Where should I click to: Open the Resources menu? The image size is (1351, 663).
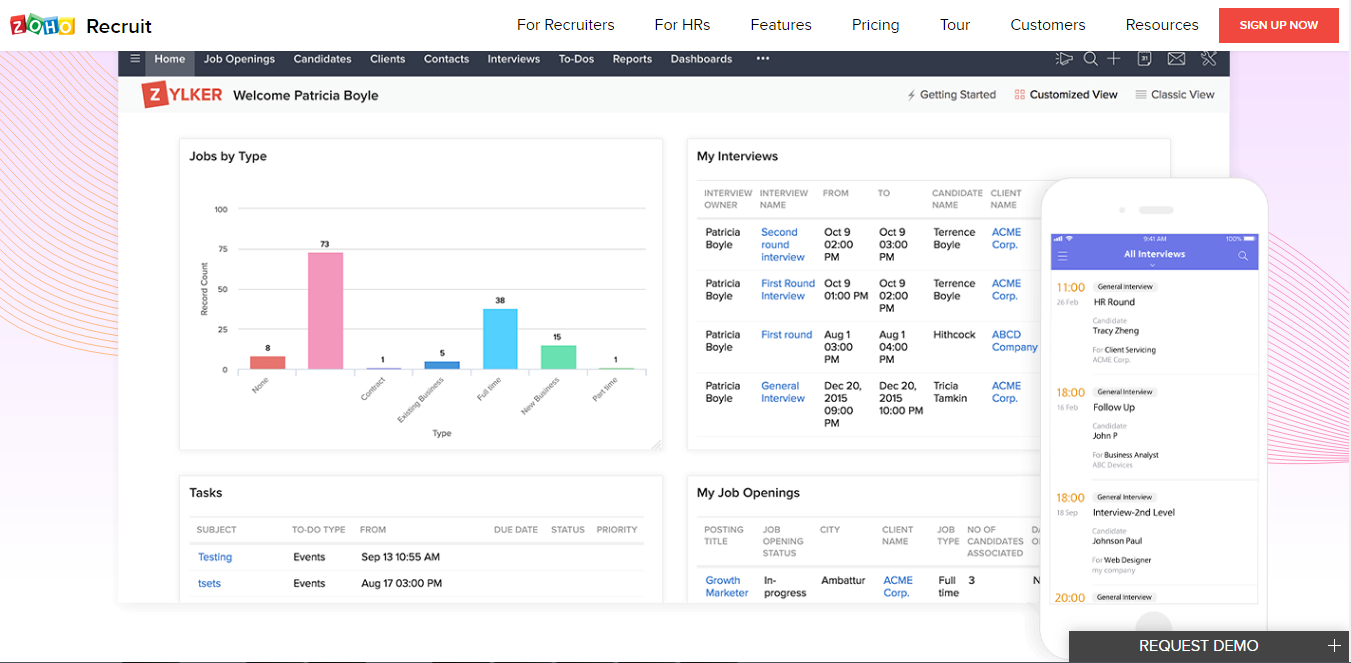point(1162,25)
